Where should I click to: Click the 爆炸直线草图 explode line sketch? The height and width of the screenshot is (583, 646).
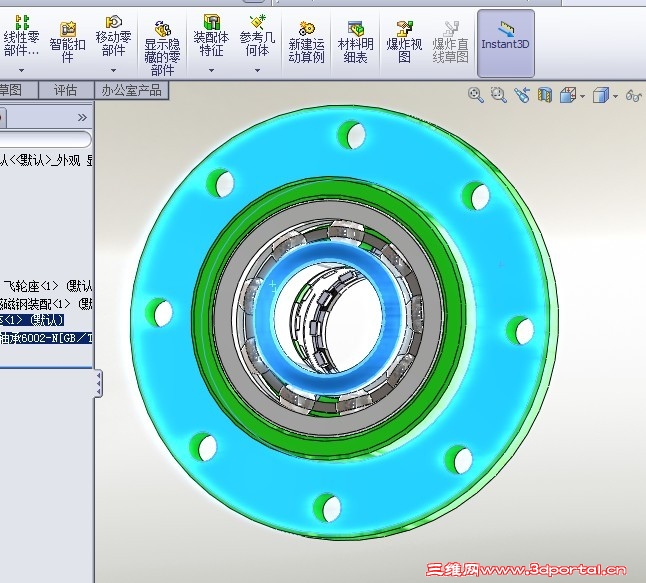click(x=451, y=42)
